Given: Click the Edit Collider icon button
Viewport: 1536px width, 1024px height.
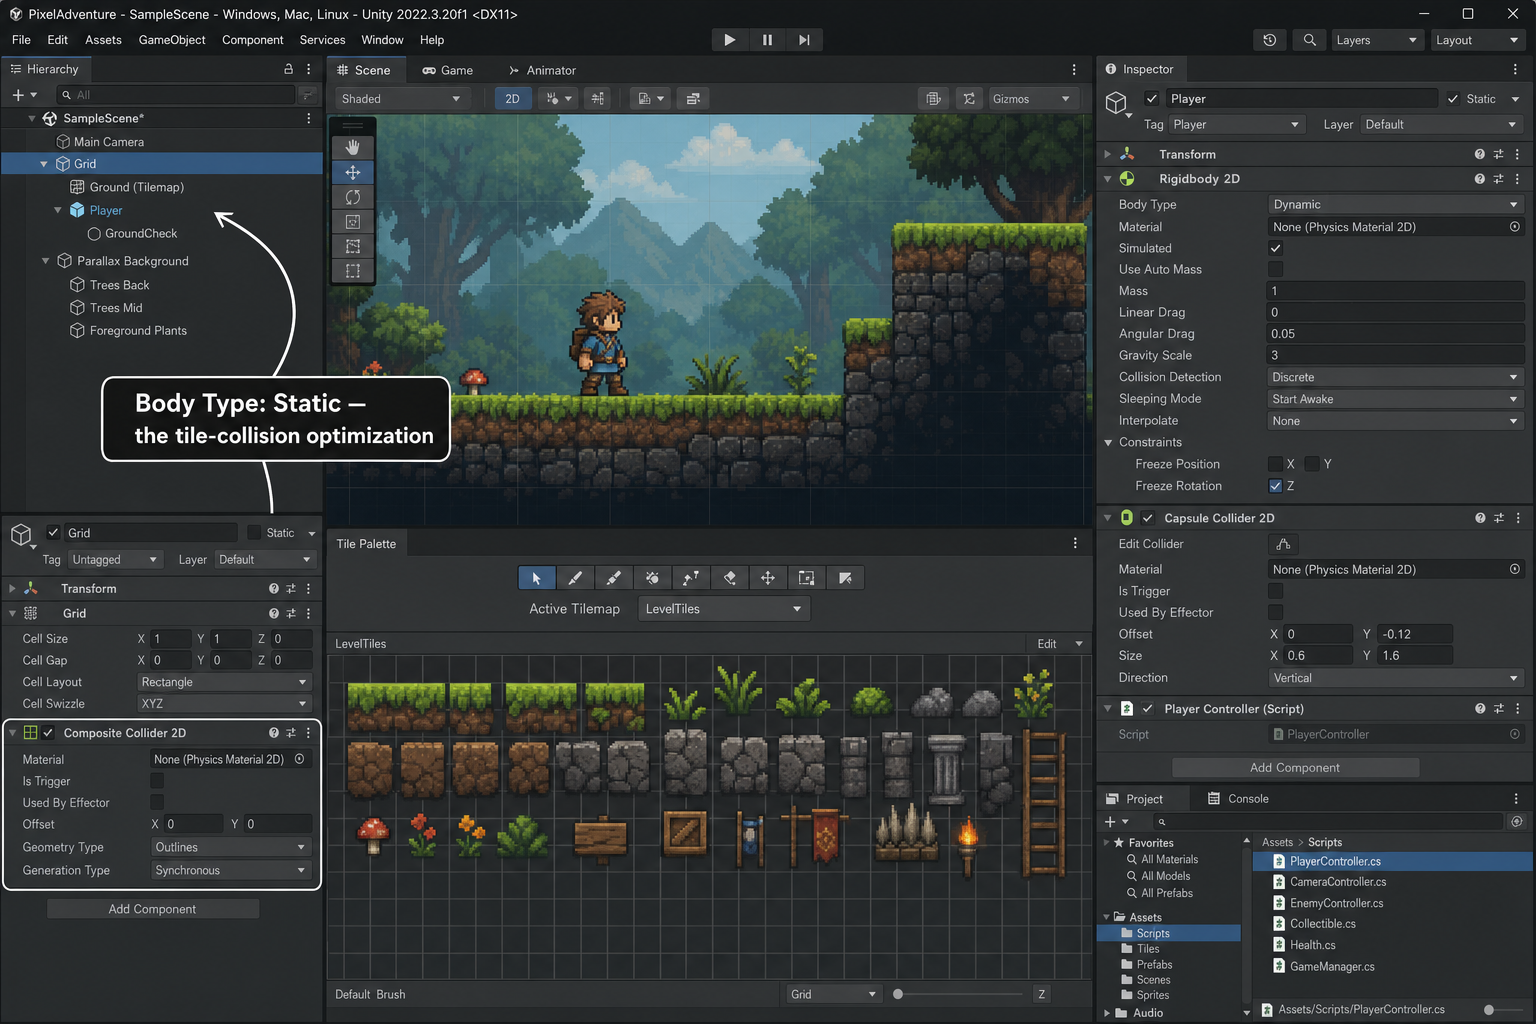Looking at the screenshot, I should pyautogui.click(x=1283, y=544).
